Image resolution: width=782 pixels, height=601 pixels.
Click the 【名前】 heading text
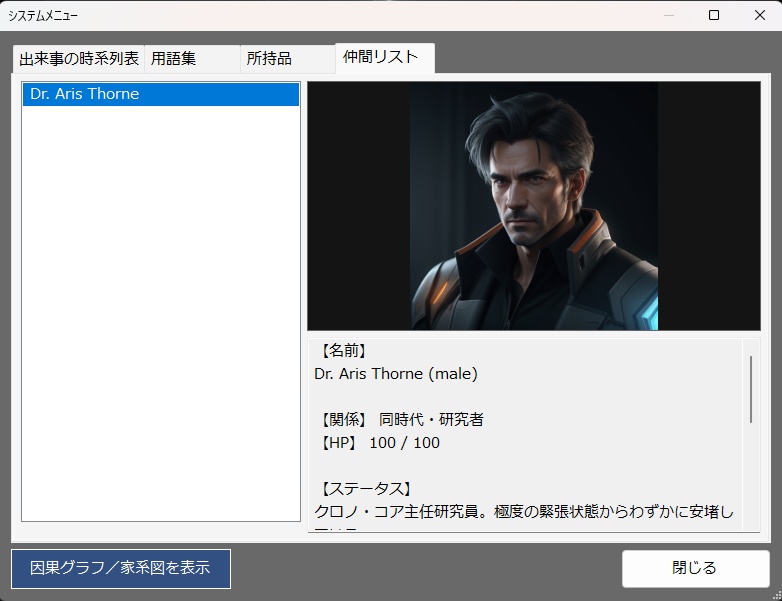tap(343, 351)
